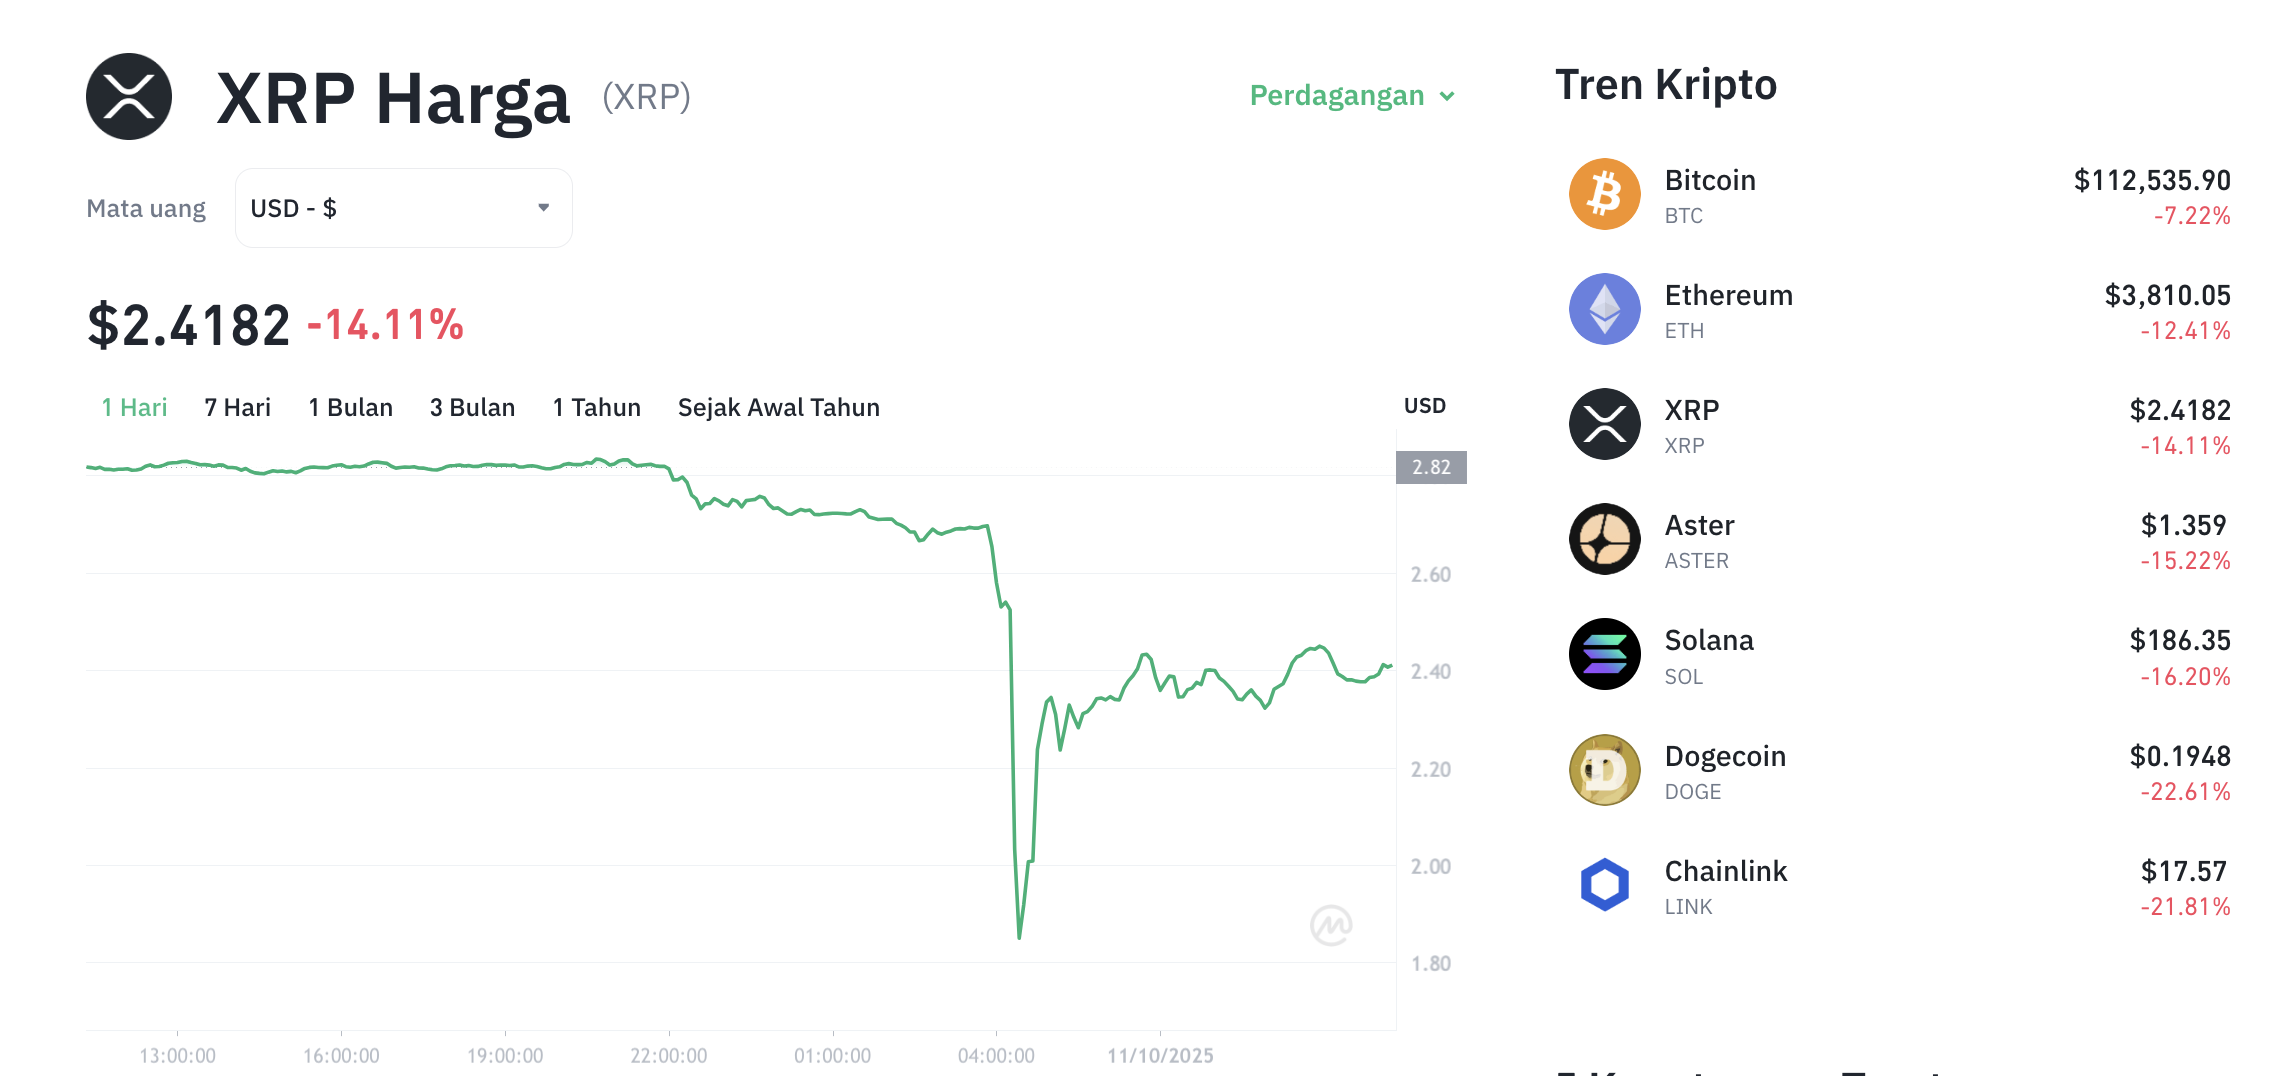The width and height of the screenshot is (2274, 1076).
Task: Select the 1 Hari chart range
Action: [x=134, y=408]
